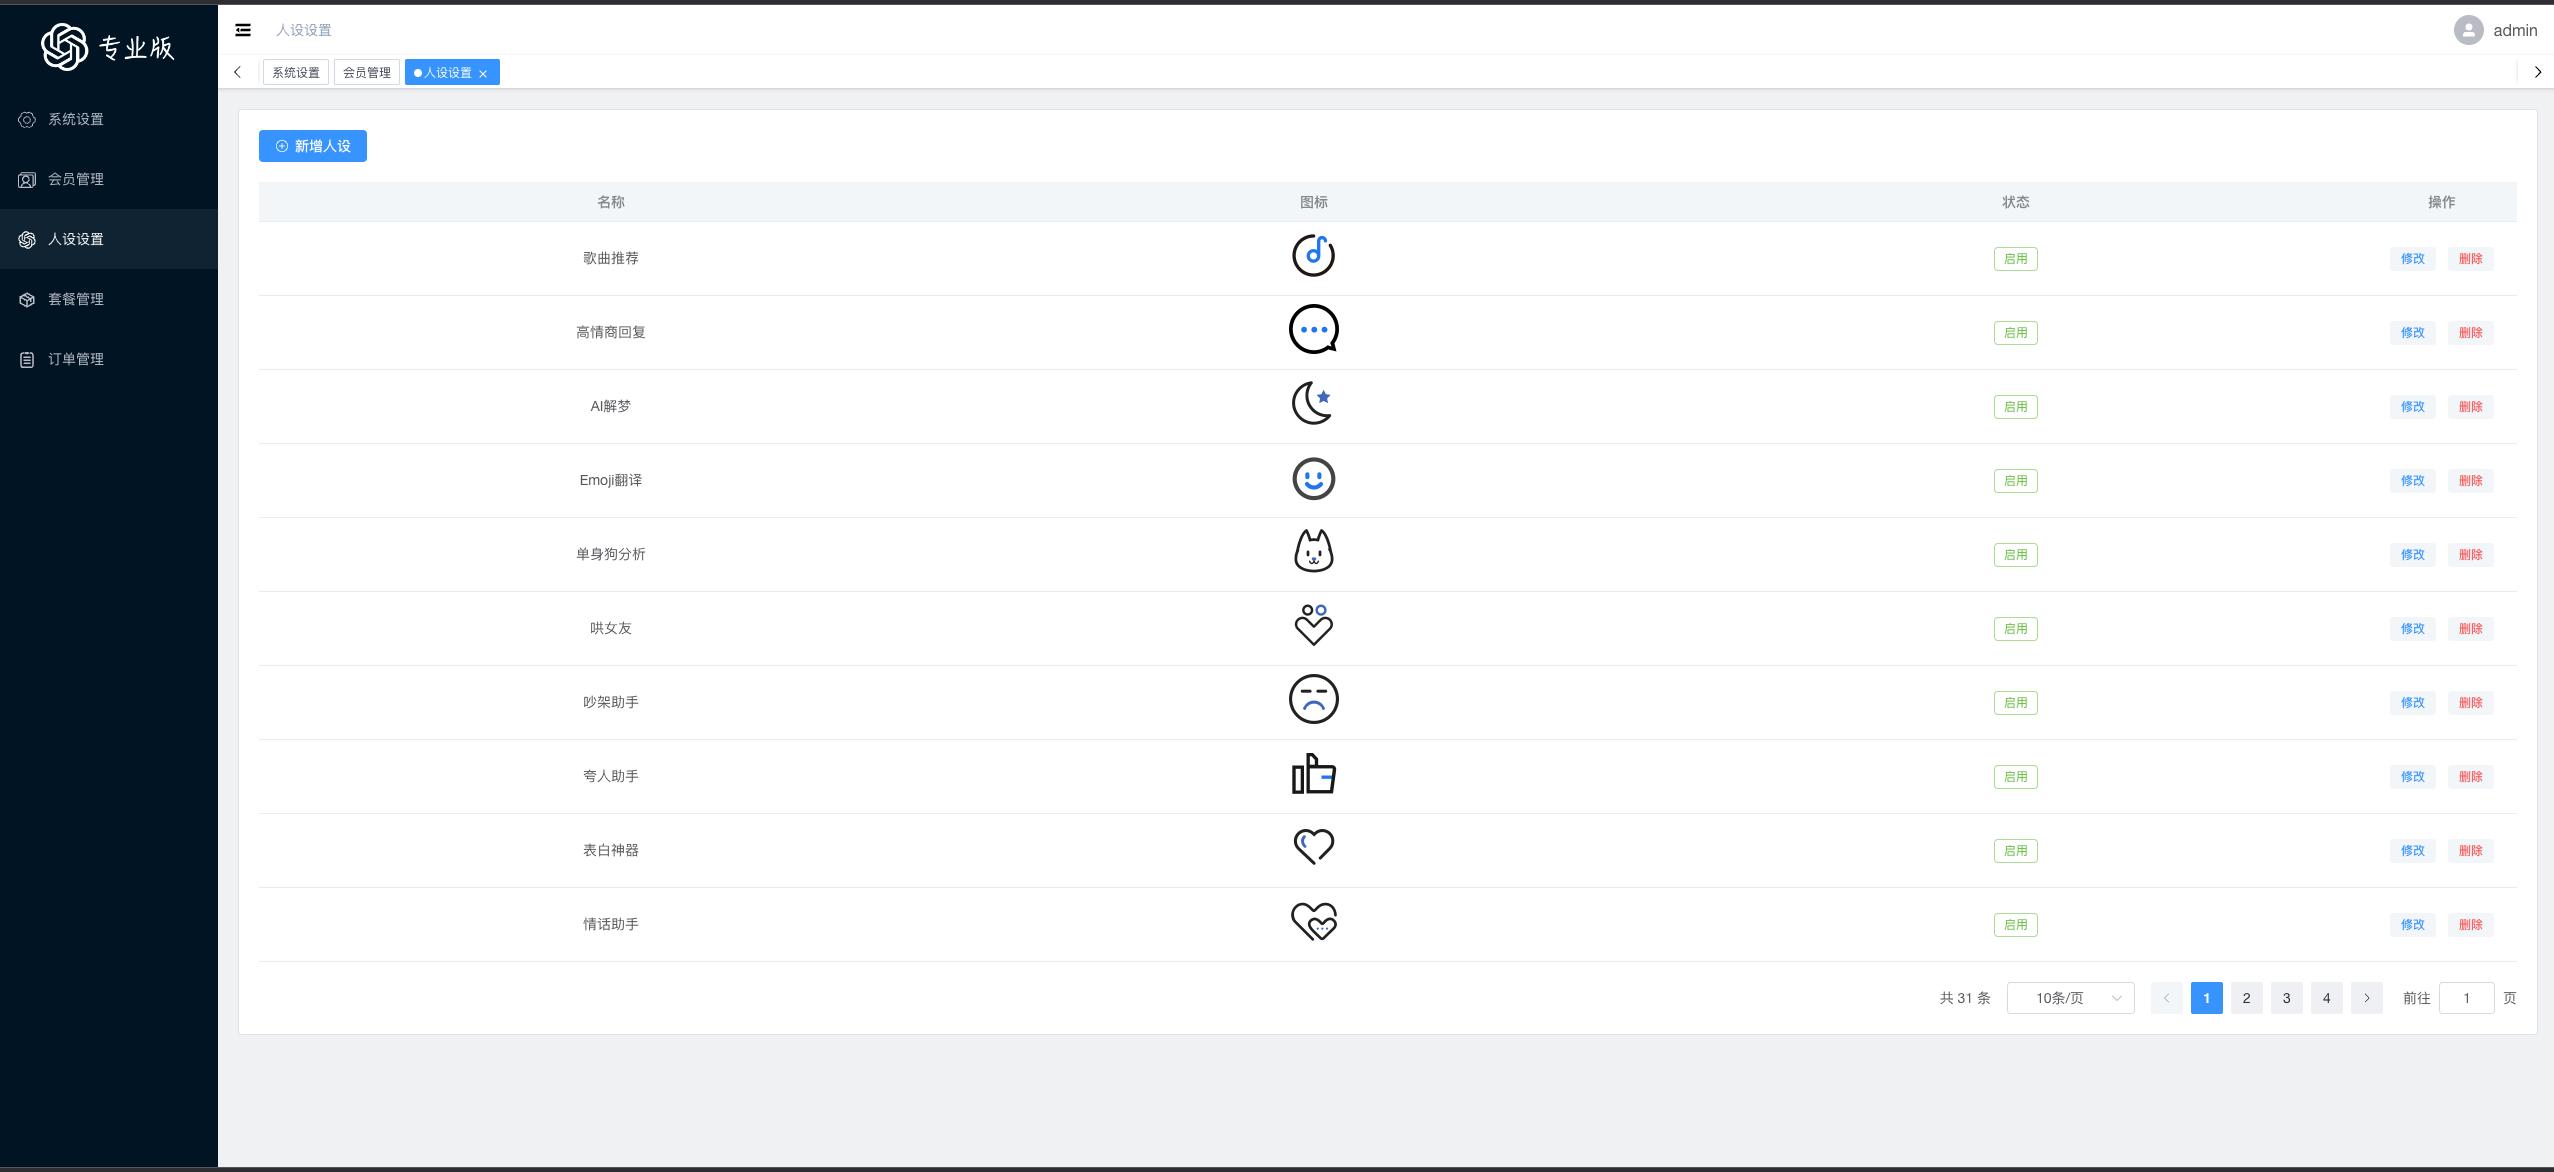
Task: Close the 人设设置 tab
Action: pos(483,73)
